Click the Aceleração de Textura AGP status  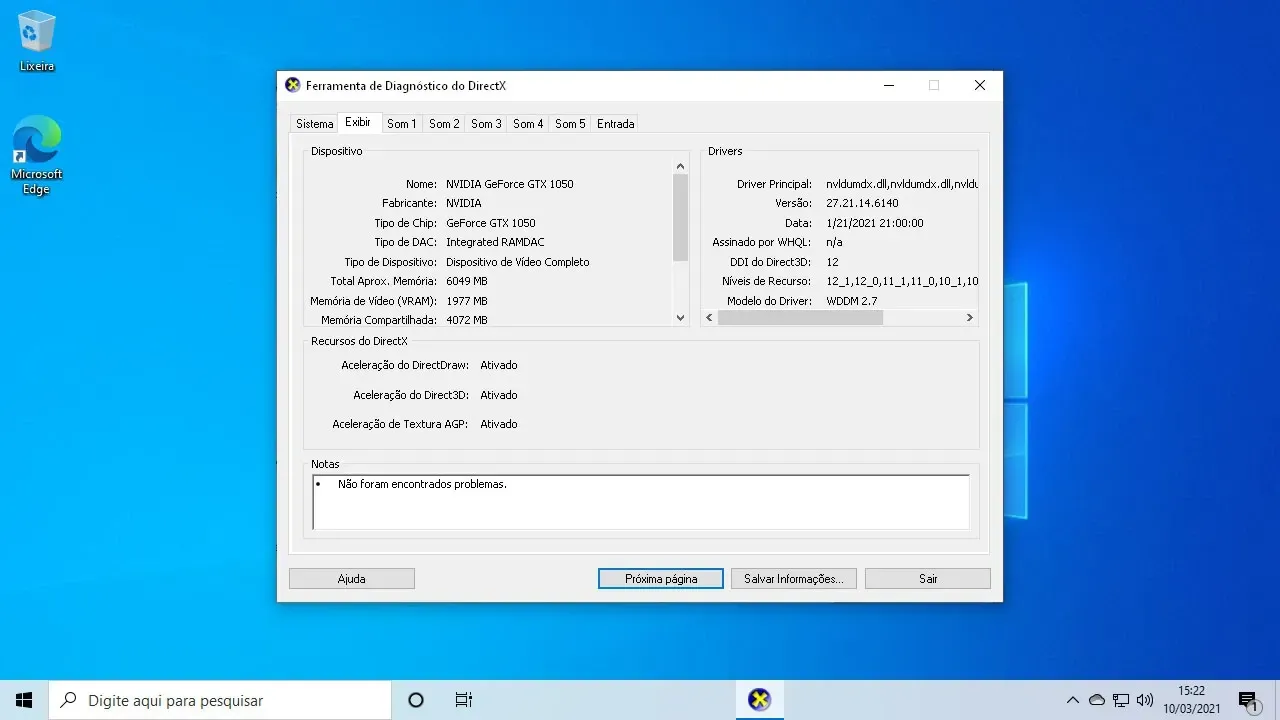[499, 424]
